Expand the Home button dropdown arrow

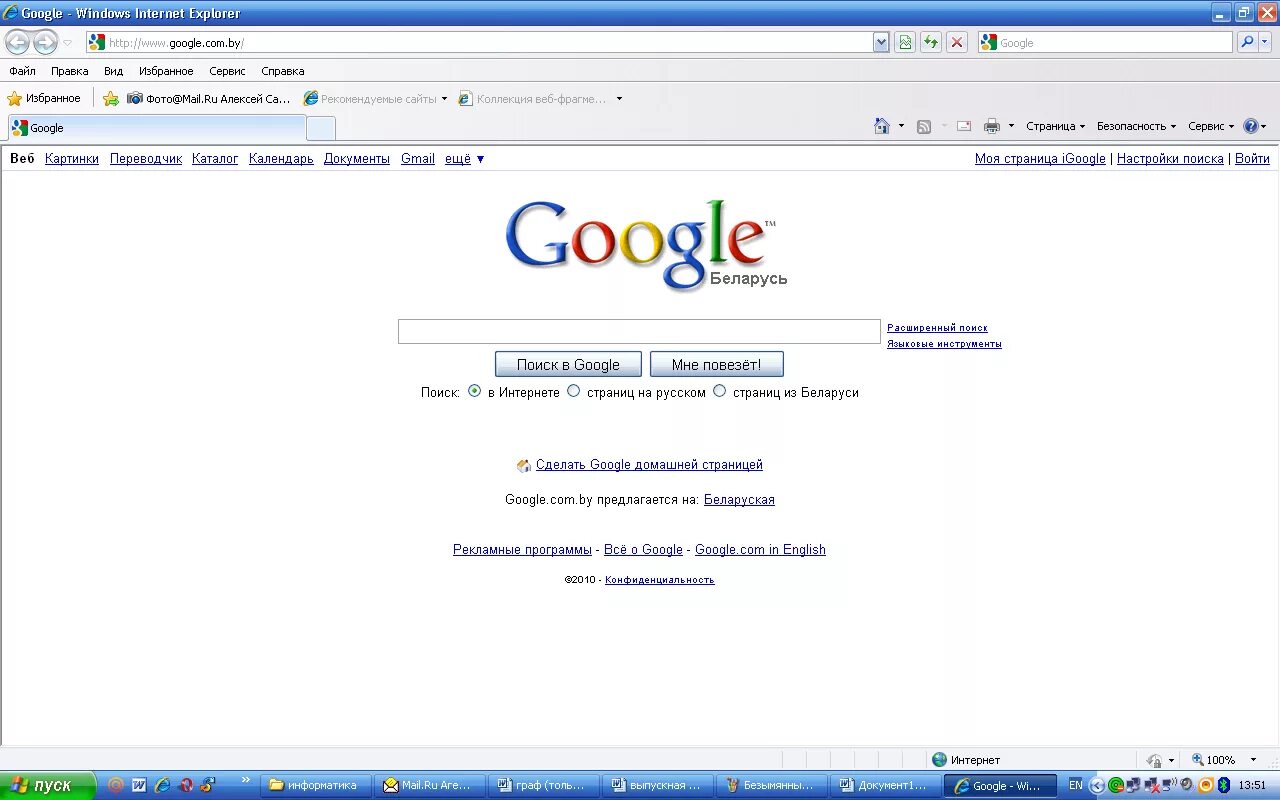coord(901,126)
